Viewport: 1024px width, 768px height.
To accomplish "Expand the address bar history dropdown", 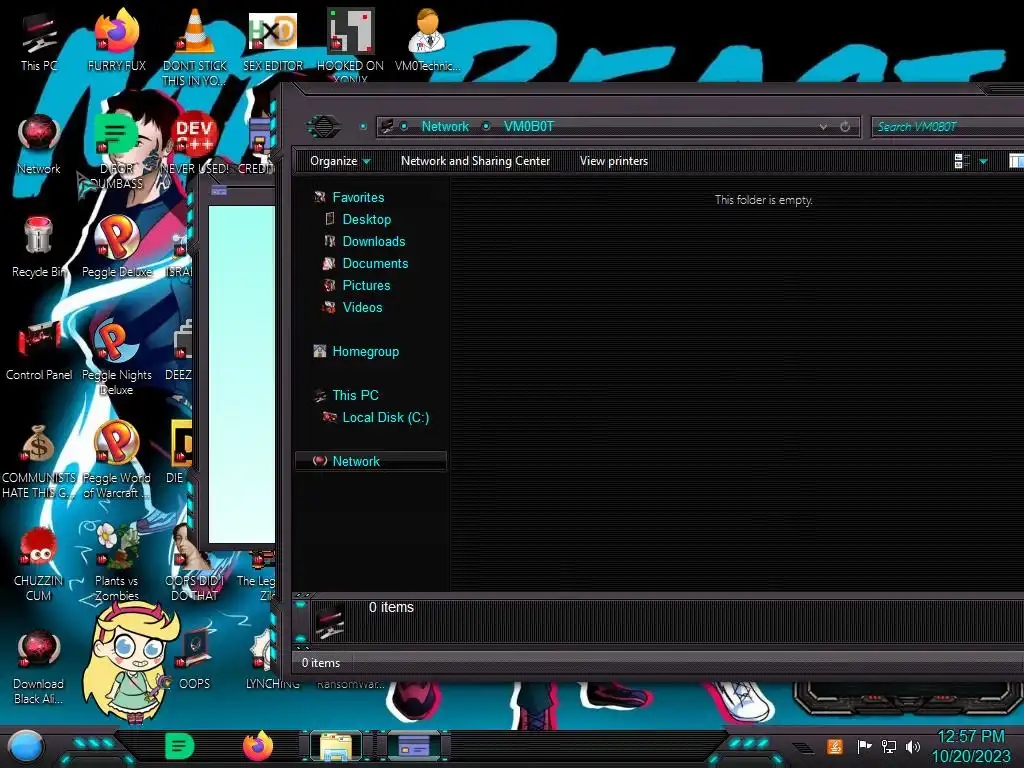I will 823,127.
